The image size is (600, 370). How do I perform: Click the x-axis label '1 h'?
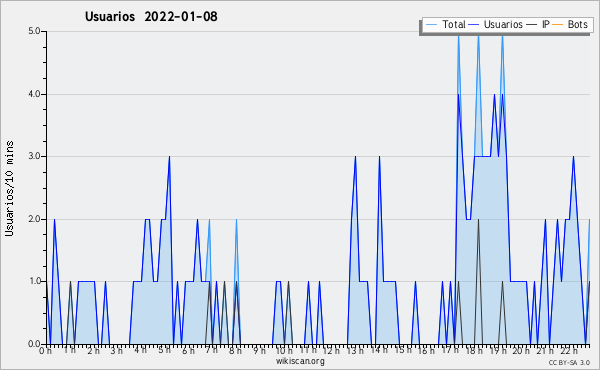click(x=69, y=350)
